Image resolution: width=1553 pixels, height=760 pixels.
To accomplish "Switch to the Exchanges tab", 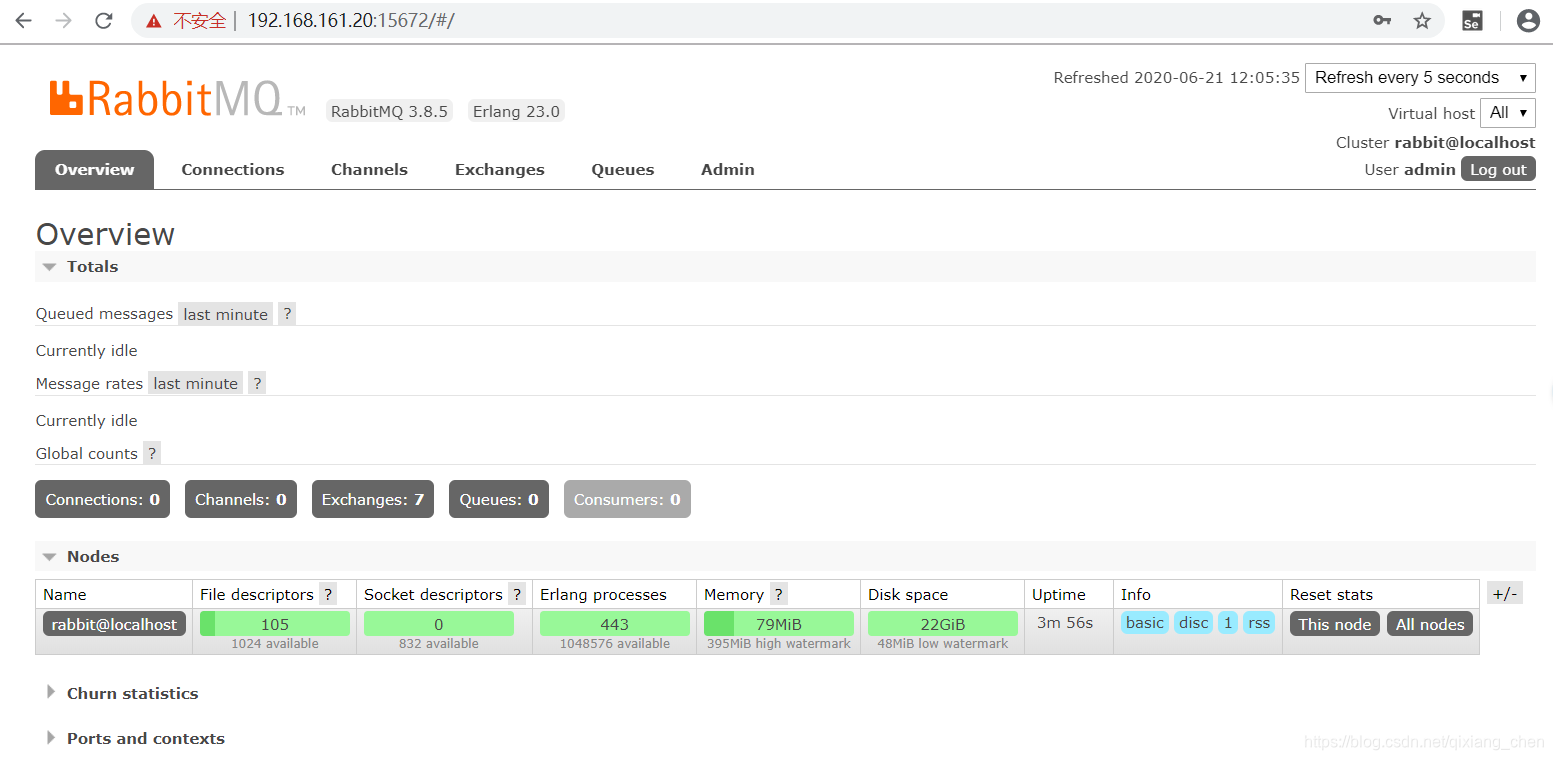I will click(x=500, y=170).
